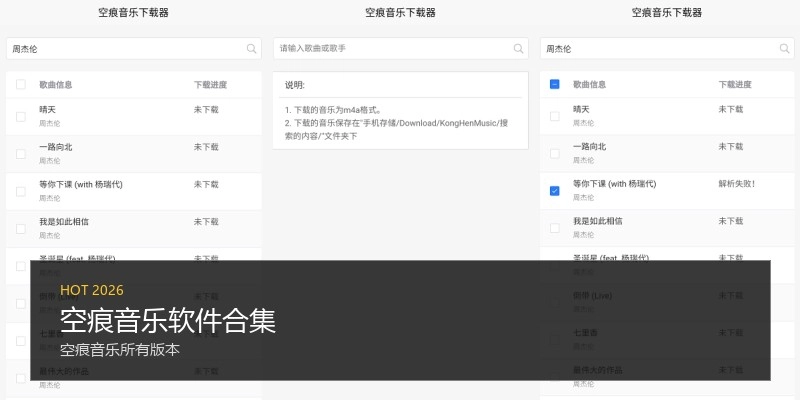This screenshot has width=800, height=400.
Task: Click the 下载进度 column header in the right panel
Action: pos(735,84)
